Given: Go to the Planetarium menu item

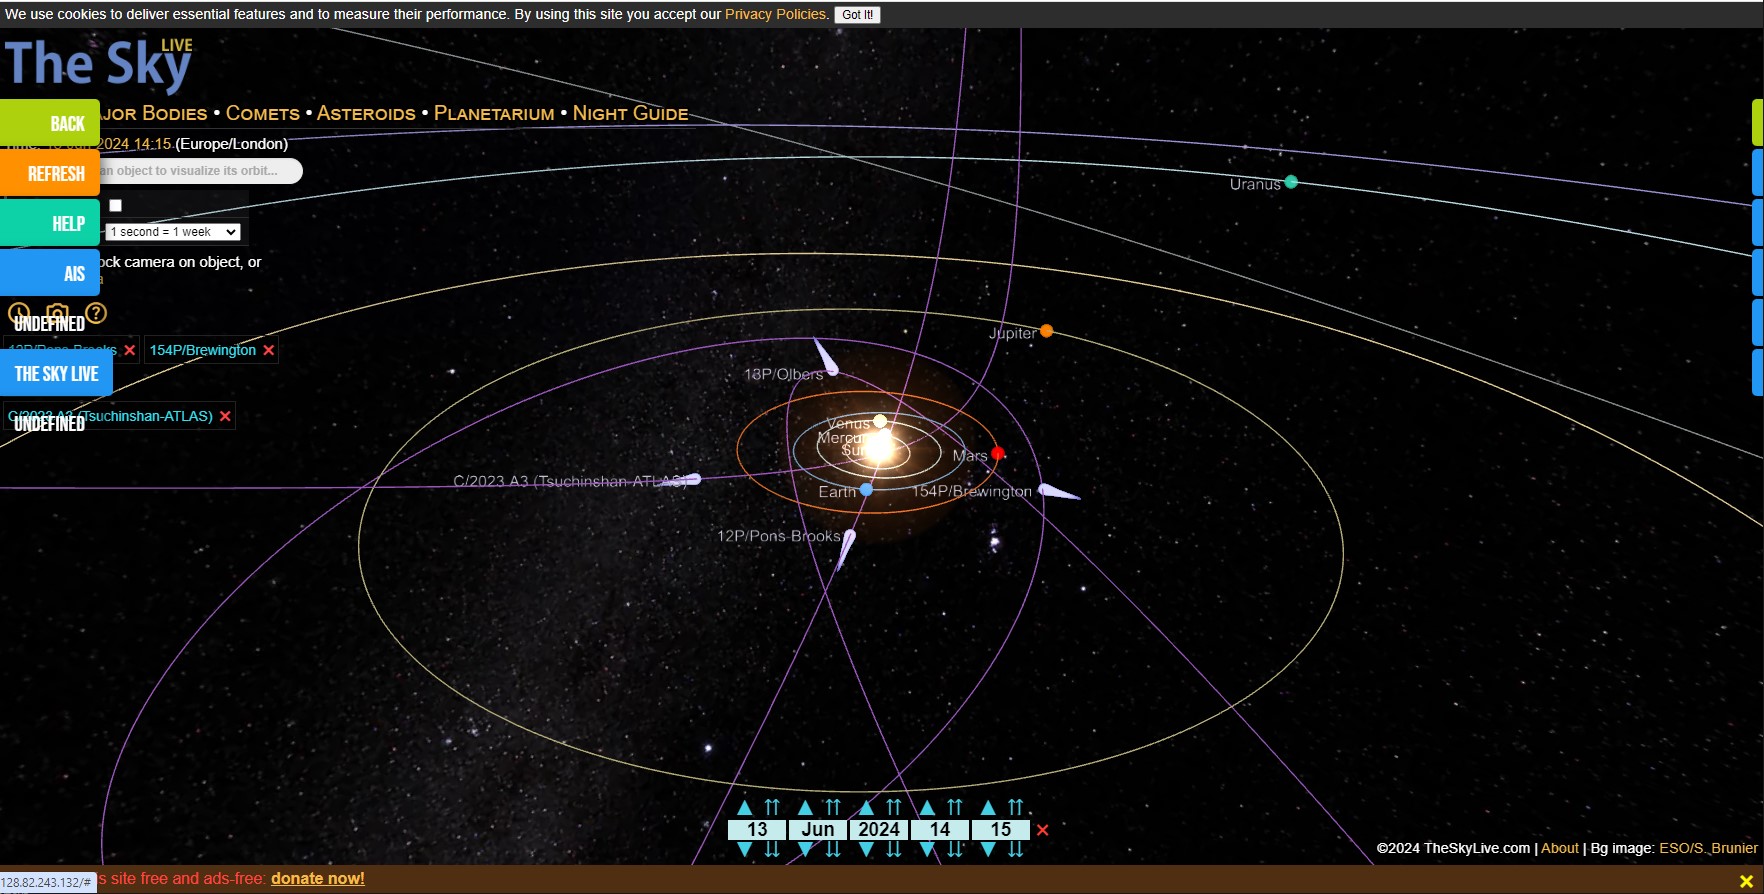Looking at the screenshot, I should click(494, 114).
